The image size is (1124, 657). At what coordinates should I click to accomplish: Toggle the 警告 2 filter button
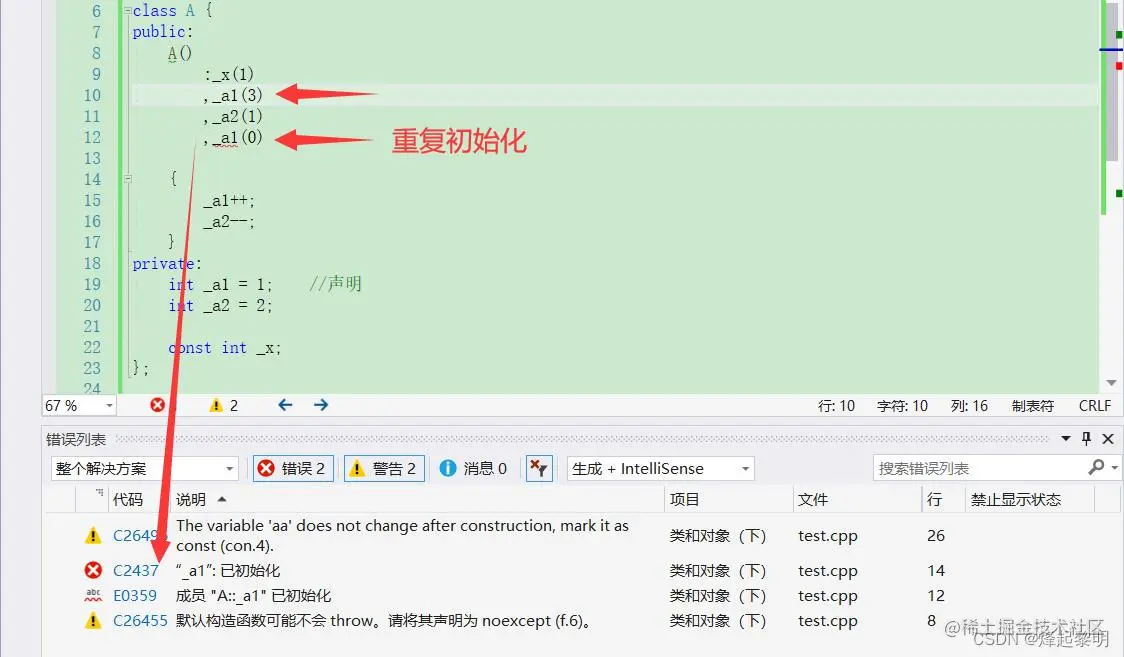tap(384, 468)
